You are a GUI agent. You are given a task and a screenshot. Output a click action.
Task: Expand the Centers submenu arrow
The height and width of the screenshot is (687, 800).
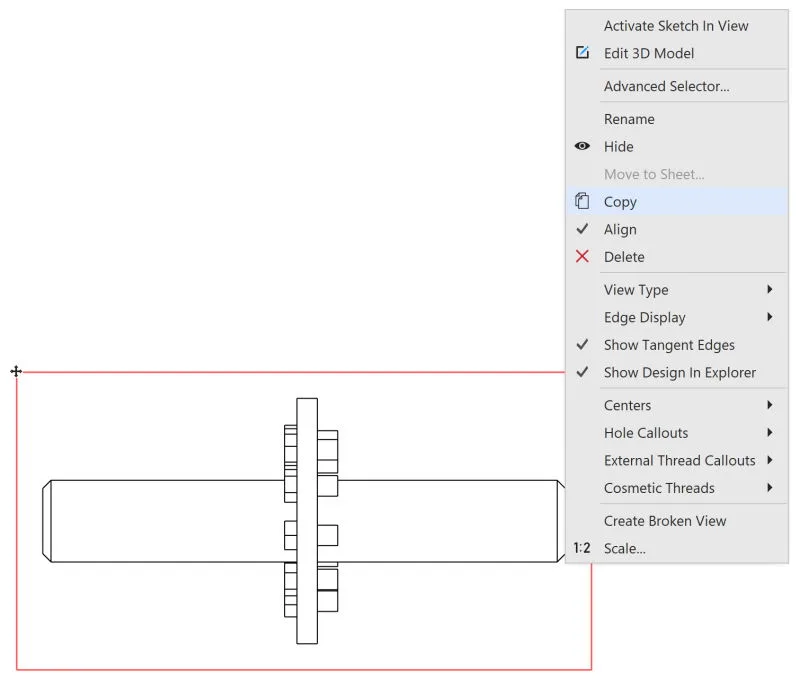pos(770,405)
